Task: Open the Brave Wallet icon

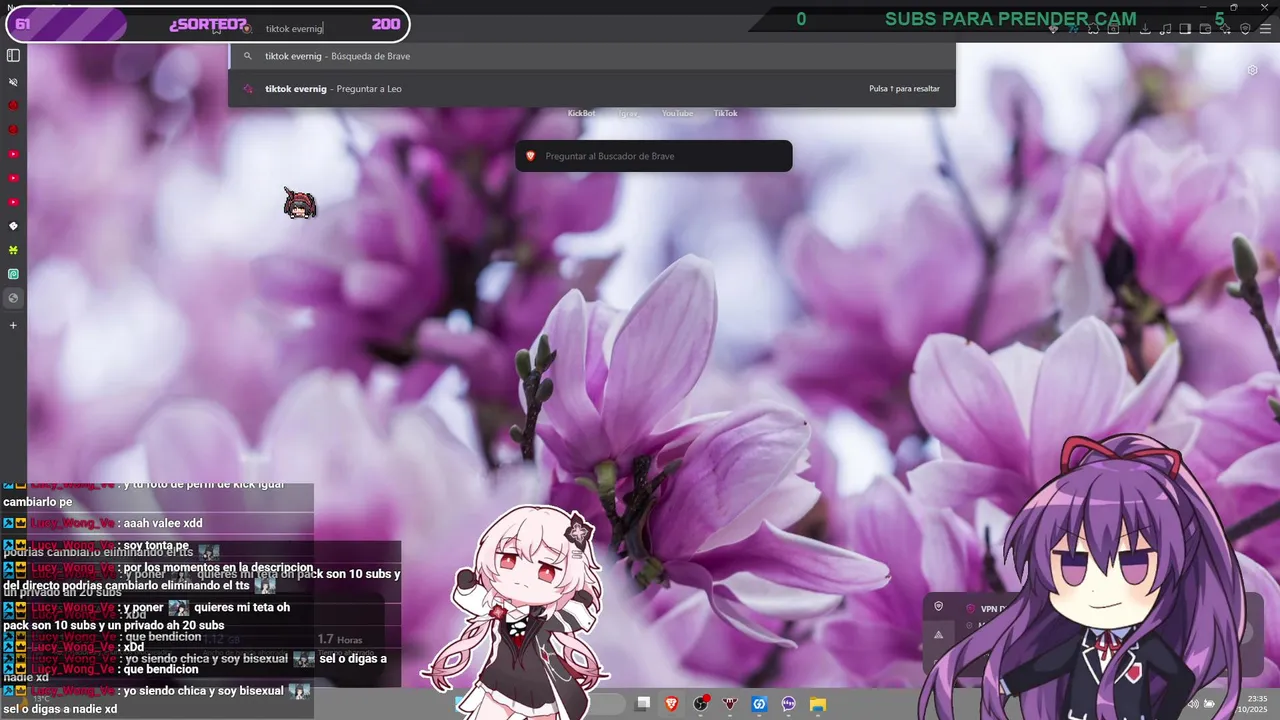Action: click(1205, 29)
